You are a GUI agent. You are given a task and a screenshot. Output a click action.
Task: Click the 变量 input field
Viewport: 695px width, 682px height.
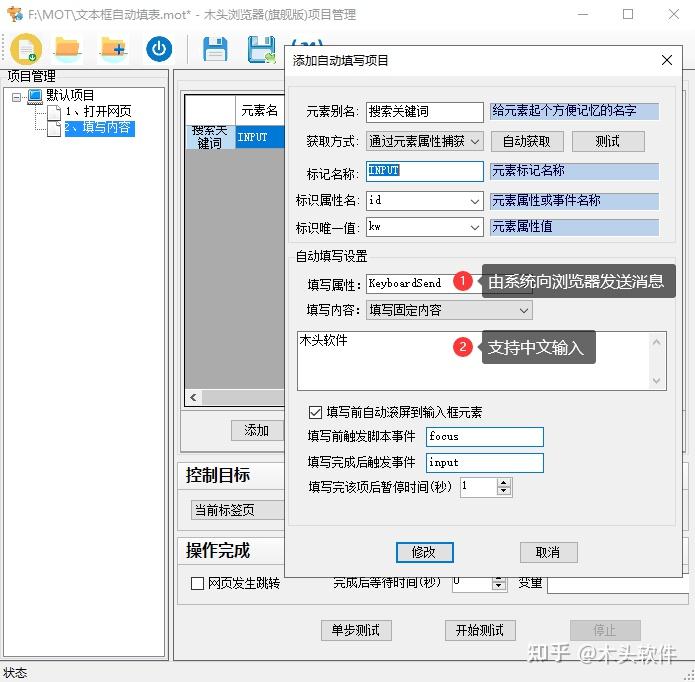point(618,585)
